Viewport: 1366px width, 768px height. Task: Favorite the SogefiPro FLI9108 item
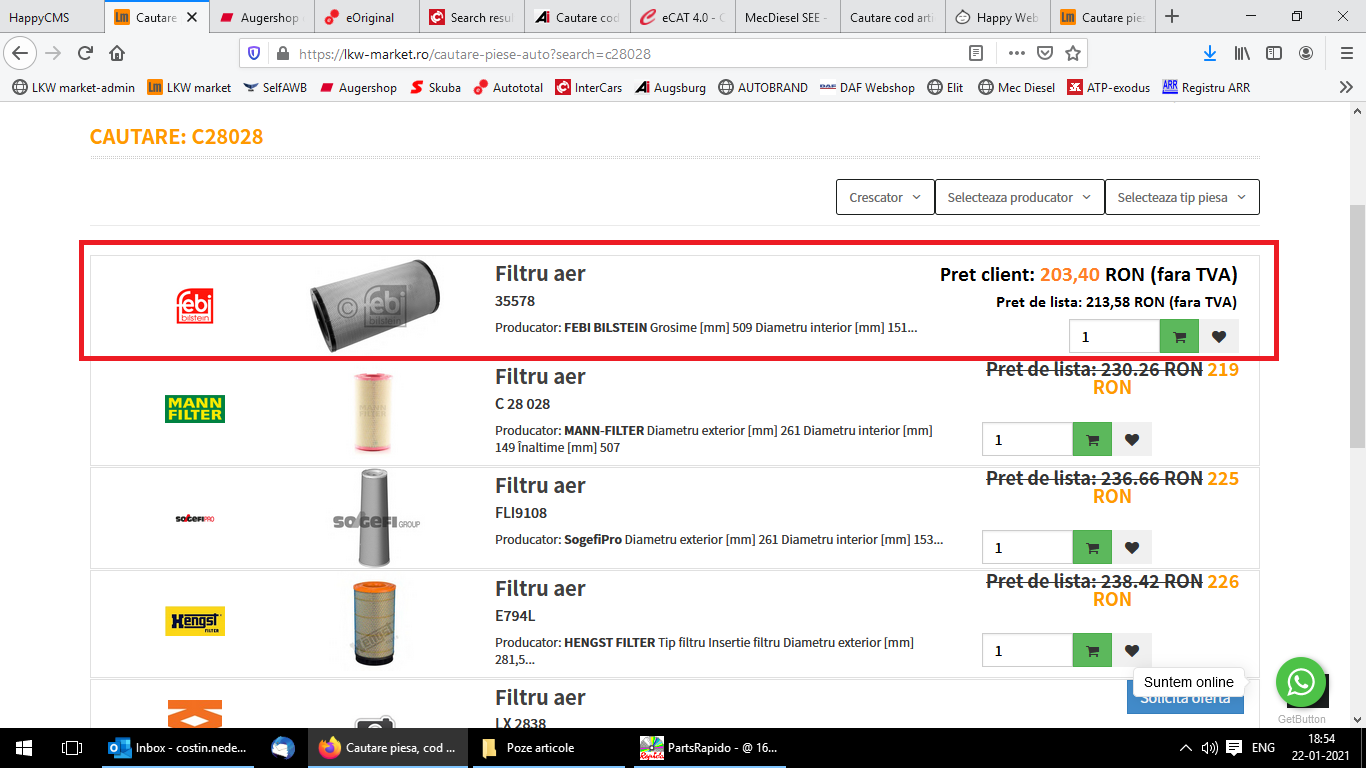click(x=1132, y=547)
